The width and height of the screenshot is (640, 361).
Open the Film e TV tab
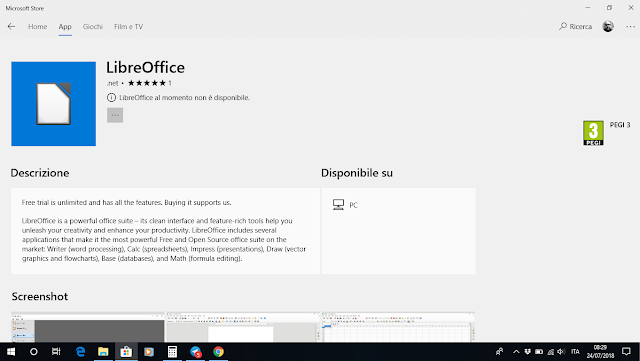[128, 27]
